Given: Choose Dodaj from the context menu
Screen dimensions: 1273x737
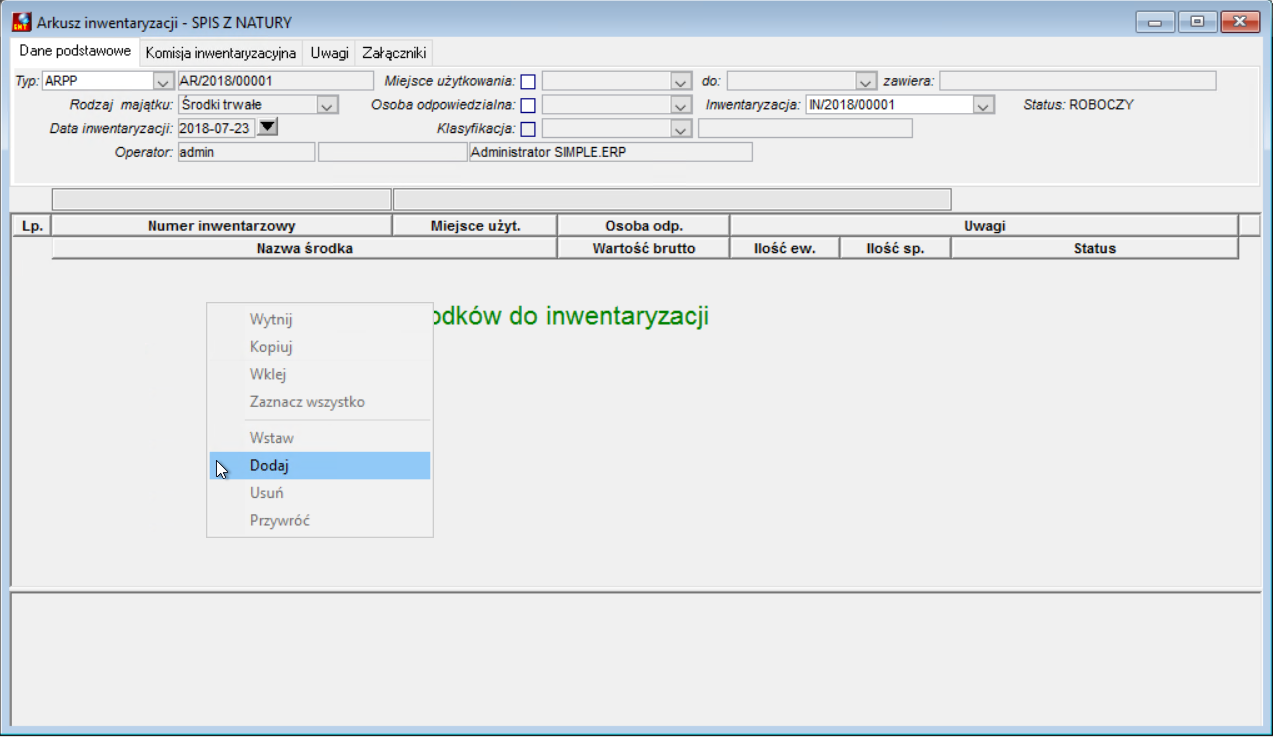Looking at the screenshot, I should (x=320, y=466).
